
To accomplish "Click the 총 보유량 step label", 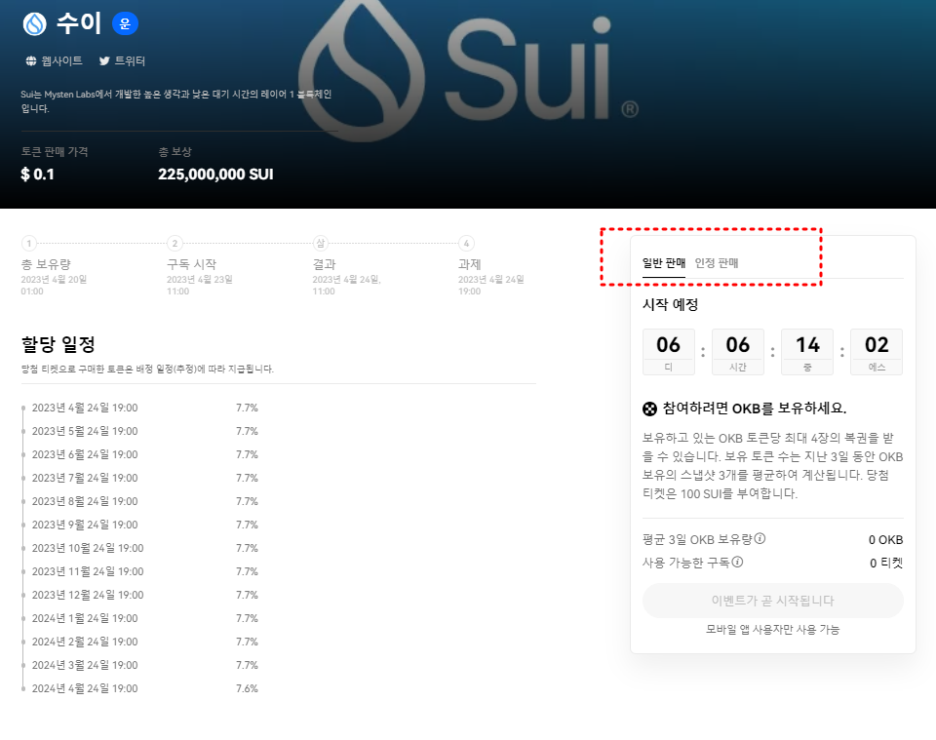I will pos(45,264).
